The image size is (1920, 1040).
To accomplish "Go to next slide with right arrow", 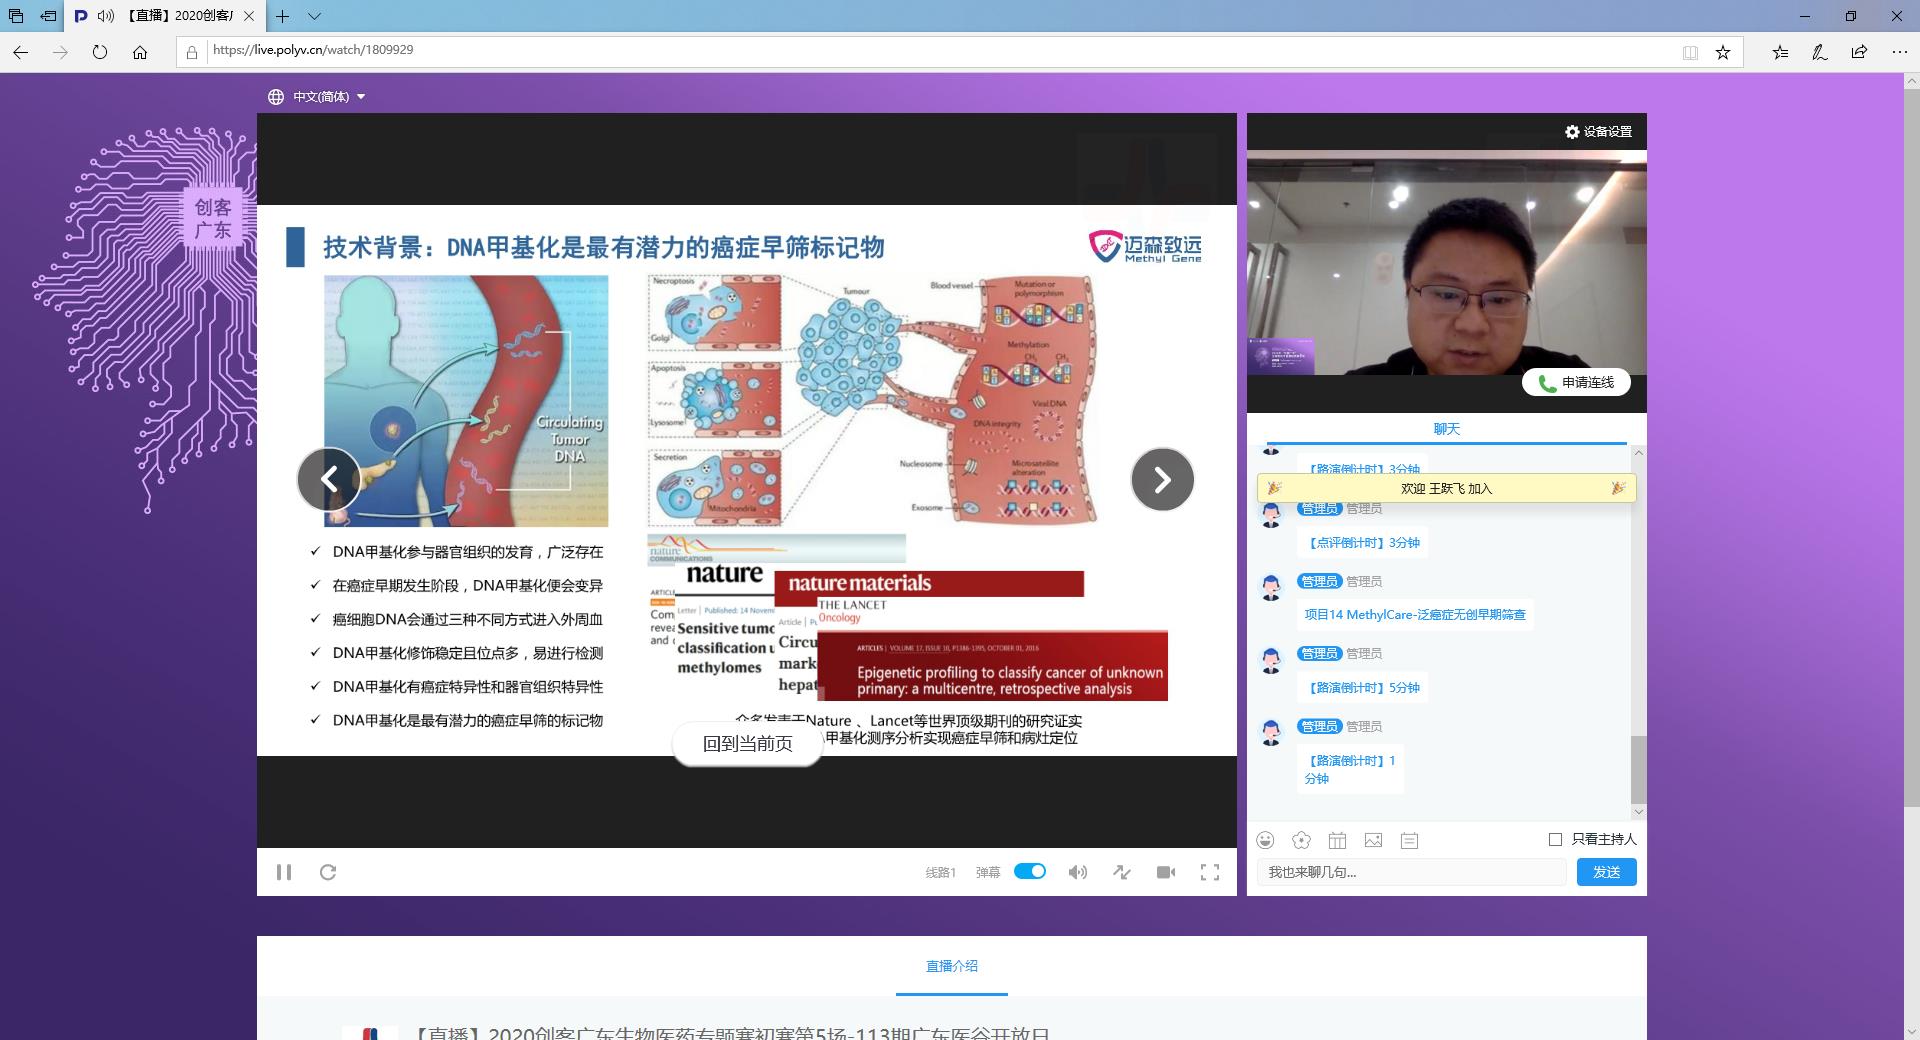I will [x=1162, y=480].
